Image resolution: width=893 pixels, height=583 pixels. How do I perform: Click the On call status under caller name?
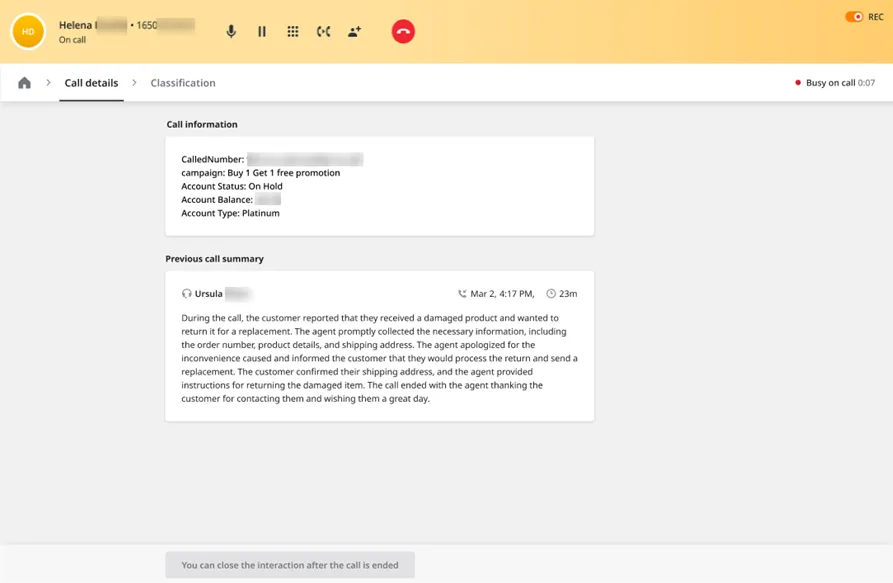coord(72,40)
